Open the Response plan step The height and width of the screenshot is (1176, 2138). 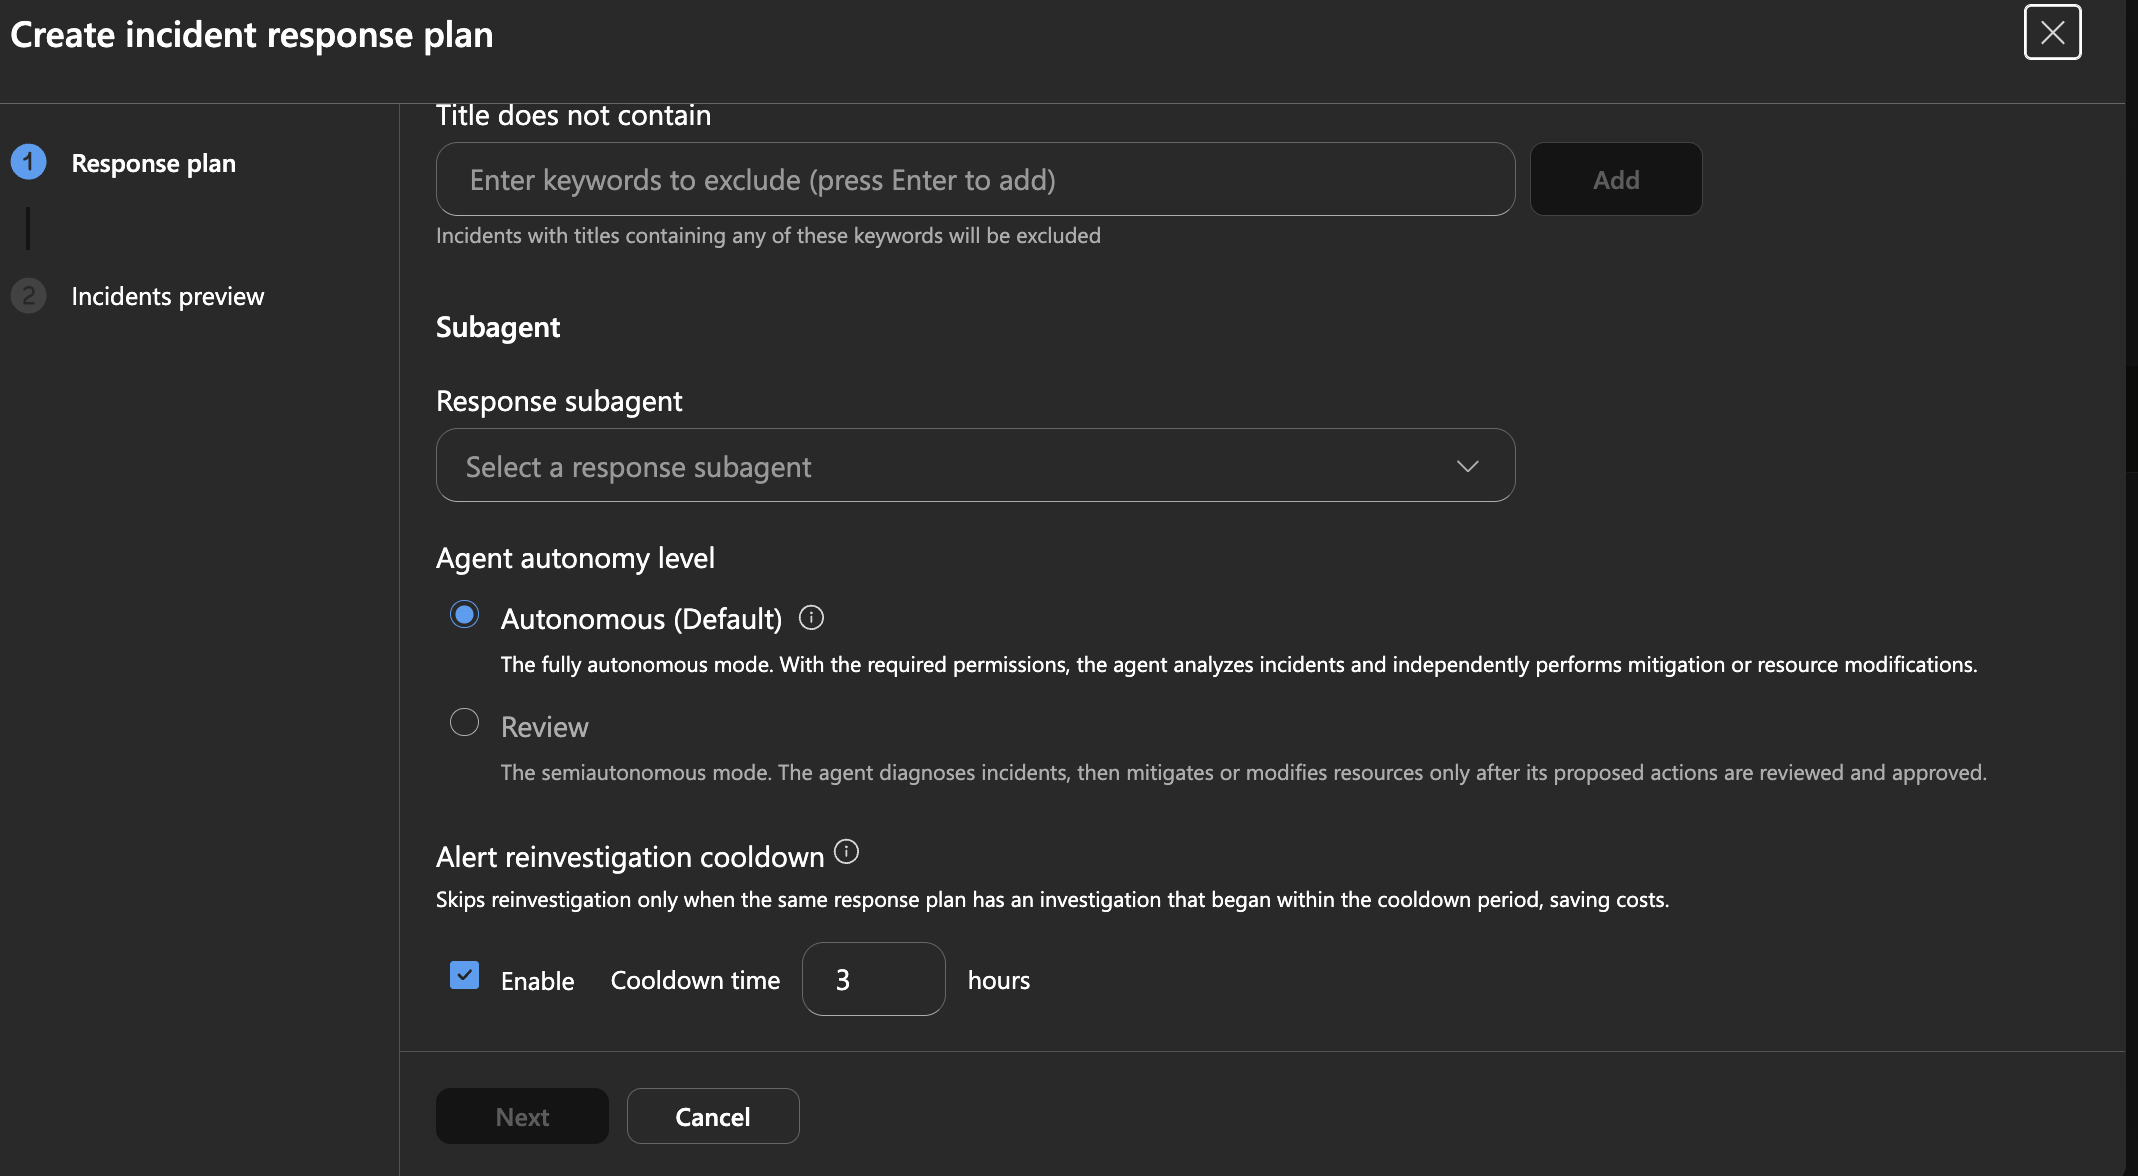(x=153, y=163)
